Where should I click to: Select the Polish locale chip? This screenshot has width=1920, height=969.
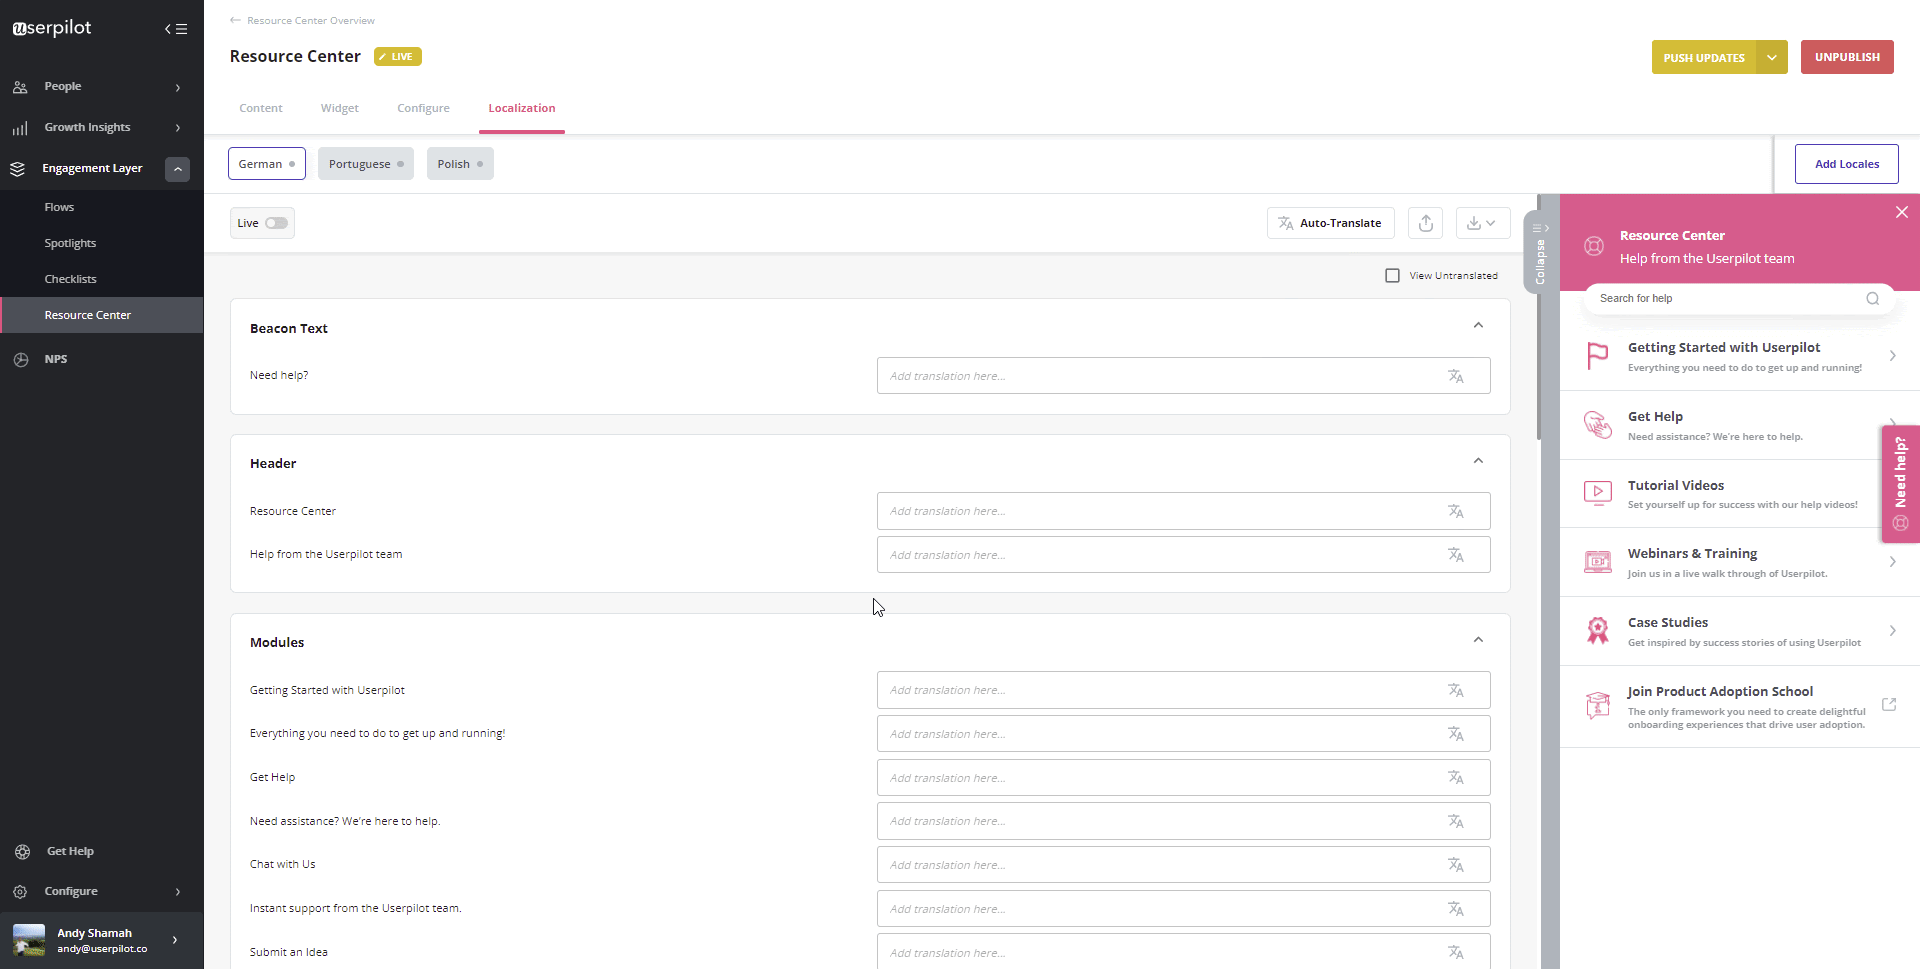[x=455, y=163]
